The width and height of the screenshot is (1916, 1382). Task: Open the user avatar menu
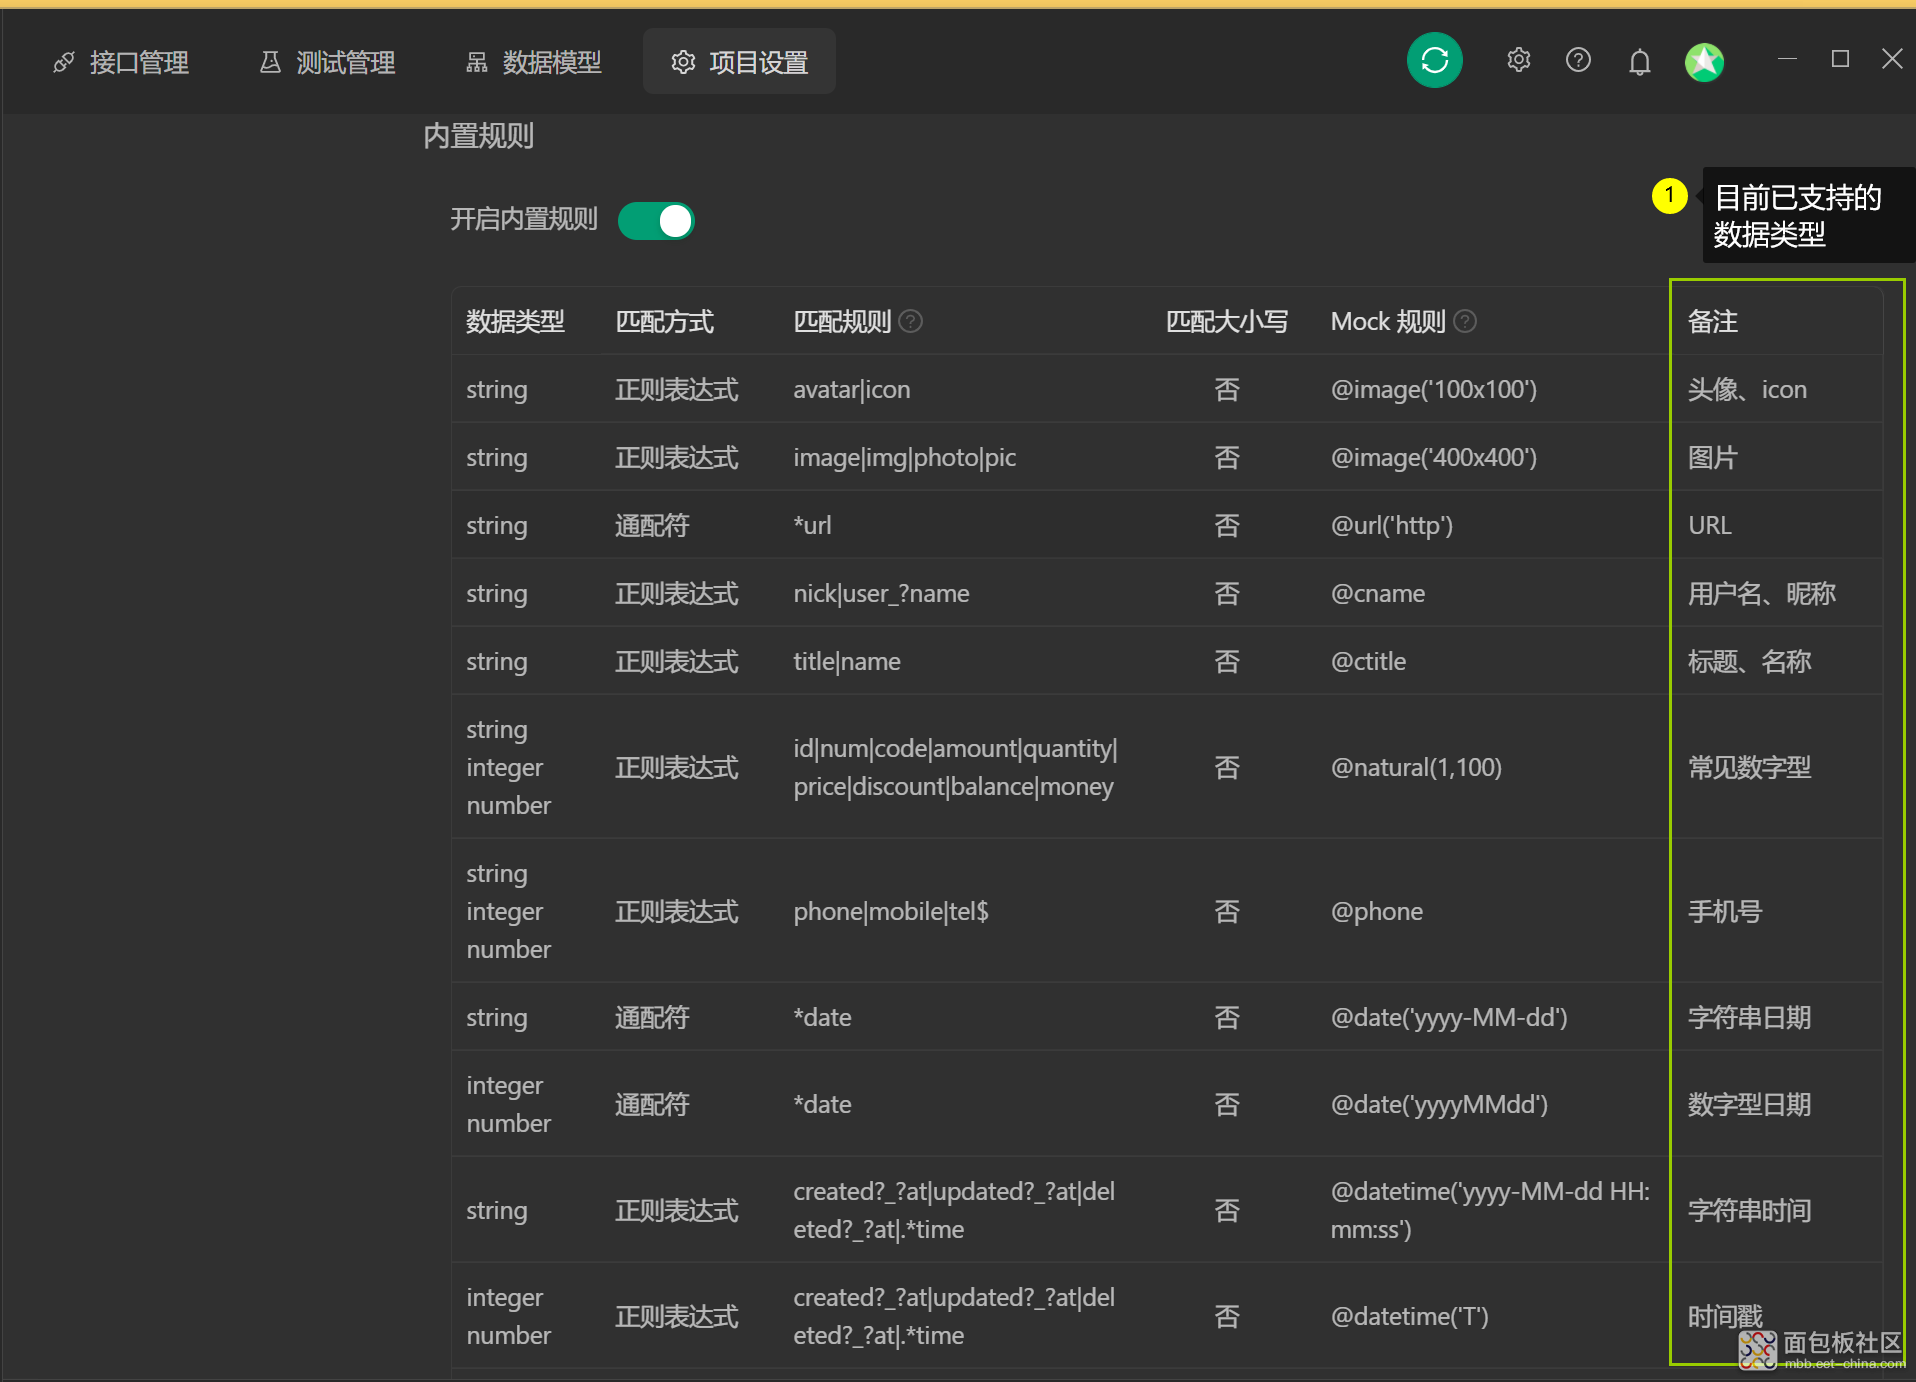(x=1704, y=62)
